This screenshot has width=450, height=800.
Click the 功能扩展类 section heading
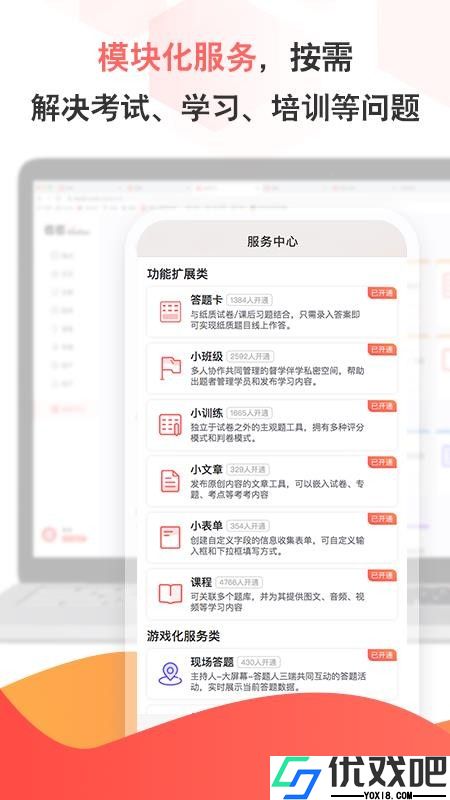coord(177,274)
